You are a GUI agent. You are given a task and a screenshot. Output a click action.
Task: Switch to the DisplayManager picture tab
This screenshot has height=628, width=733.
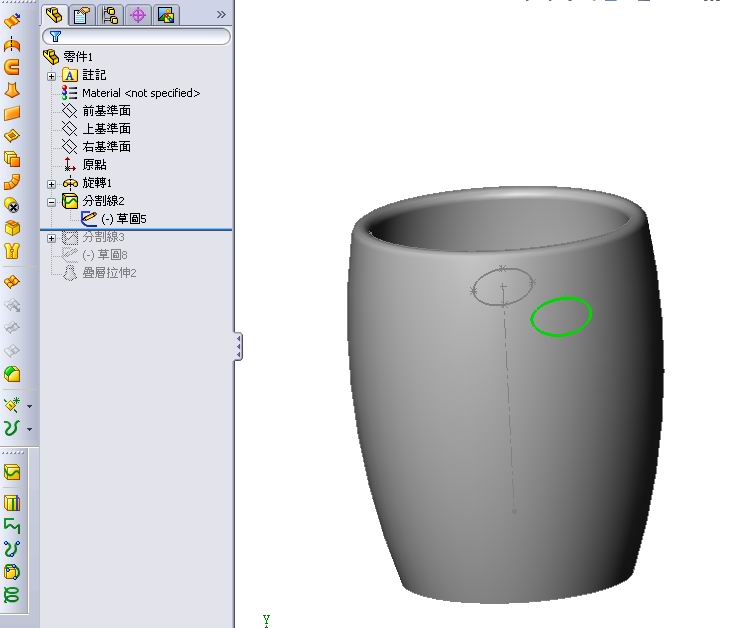pyautogui.click(x=166, y=15)
